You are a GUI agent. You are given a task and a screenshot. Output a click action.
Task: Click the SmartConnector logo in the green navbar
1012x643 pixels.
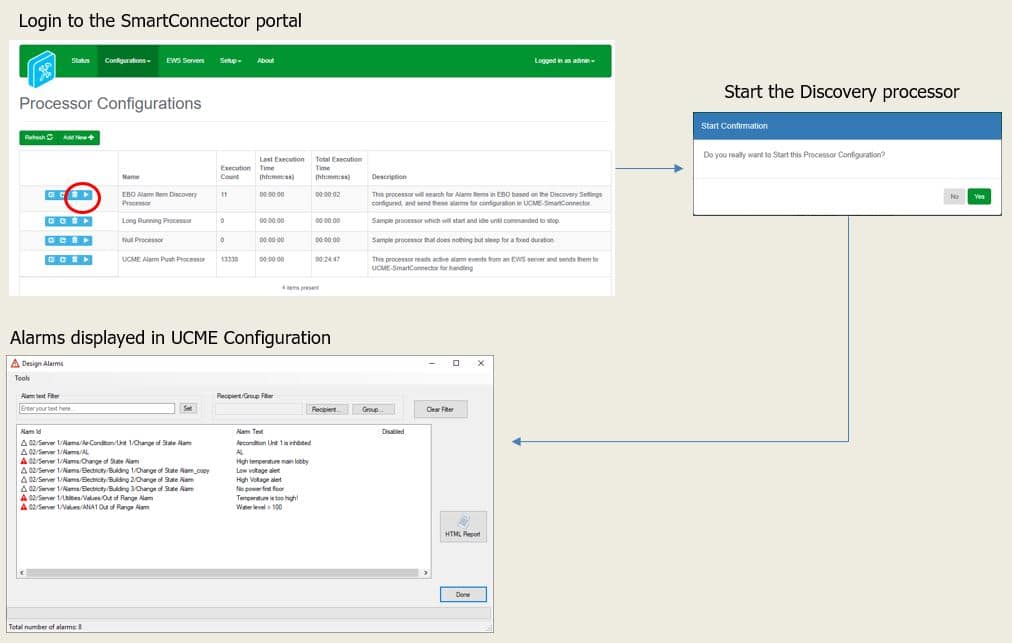[42, 68]
